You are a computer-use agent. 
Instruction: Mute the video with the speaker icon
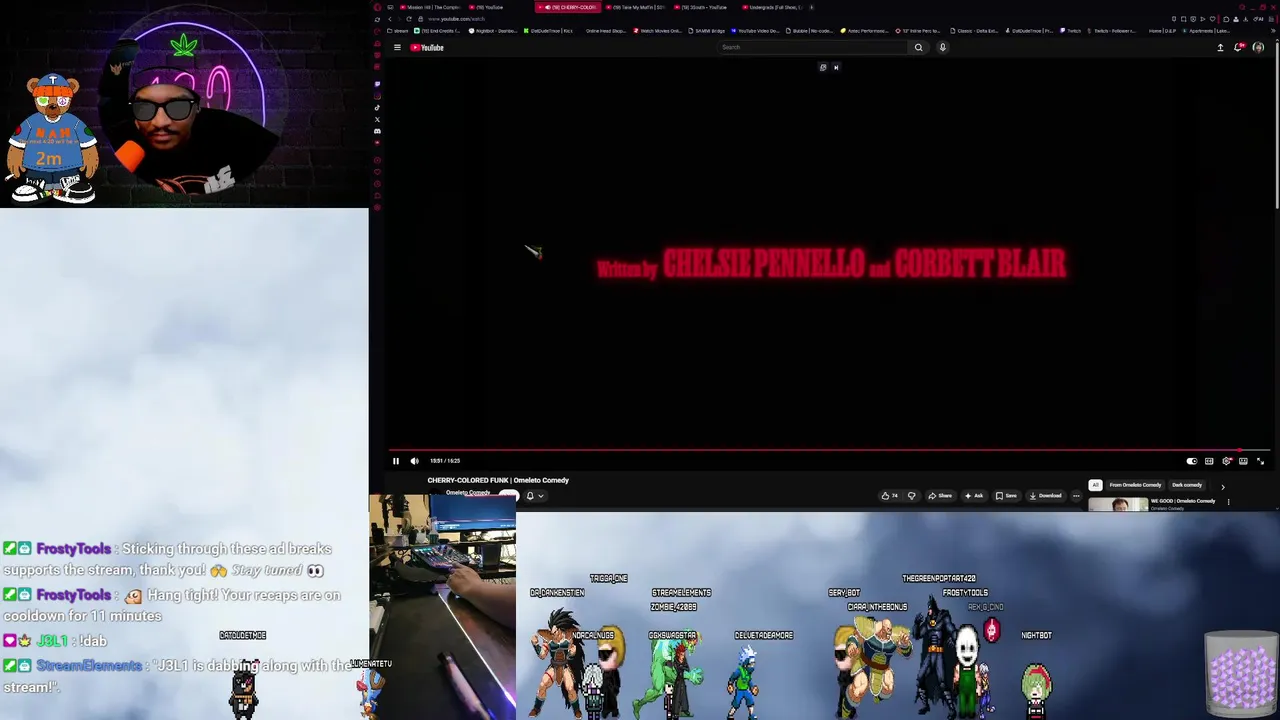click(x=415, y=461)
